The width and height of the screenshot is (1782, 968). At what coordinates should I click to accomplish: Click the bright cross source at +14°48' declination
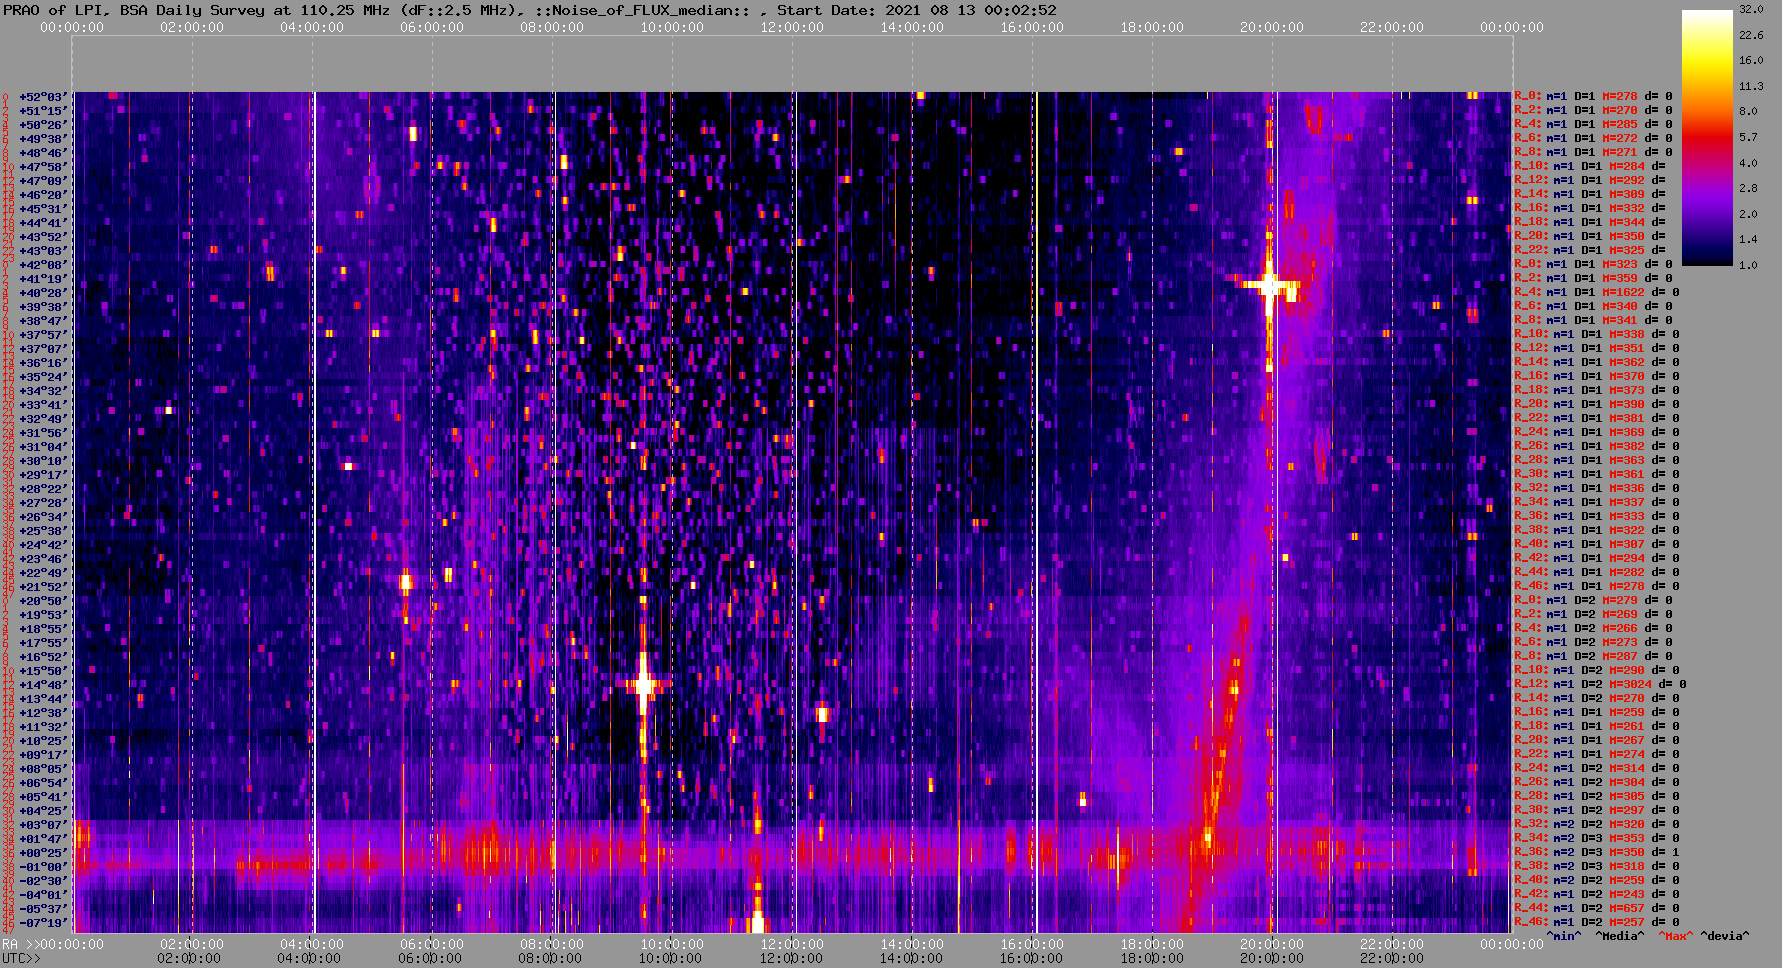644,685
